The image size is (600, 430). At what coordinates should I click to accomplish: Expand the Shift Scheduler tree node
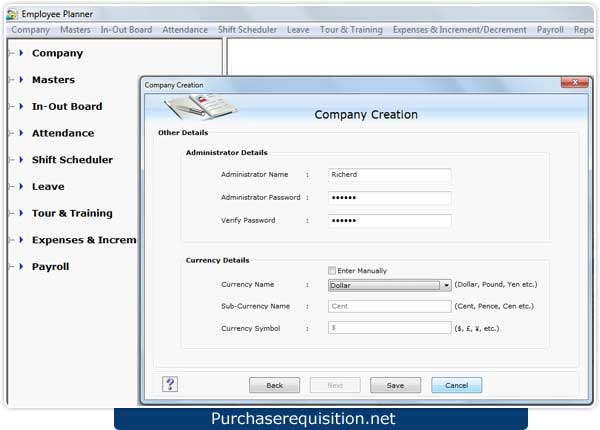pos(21,160)
